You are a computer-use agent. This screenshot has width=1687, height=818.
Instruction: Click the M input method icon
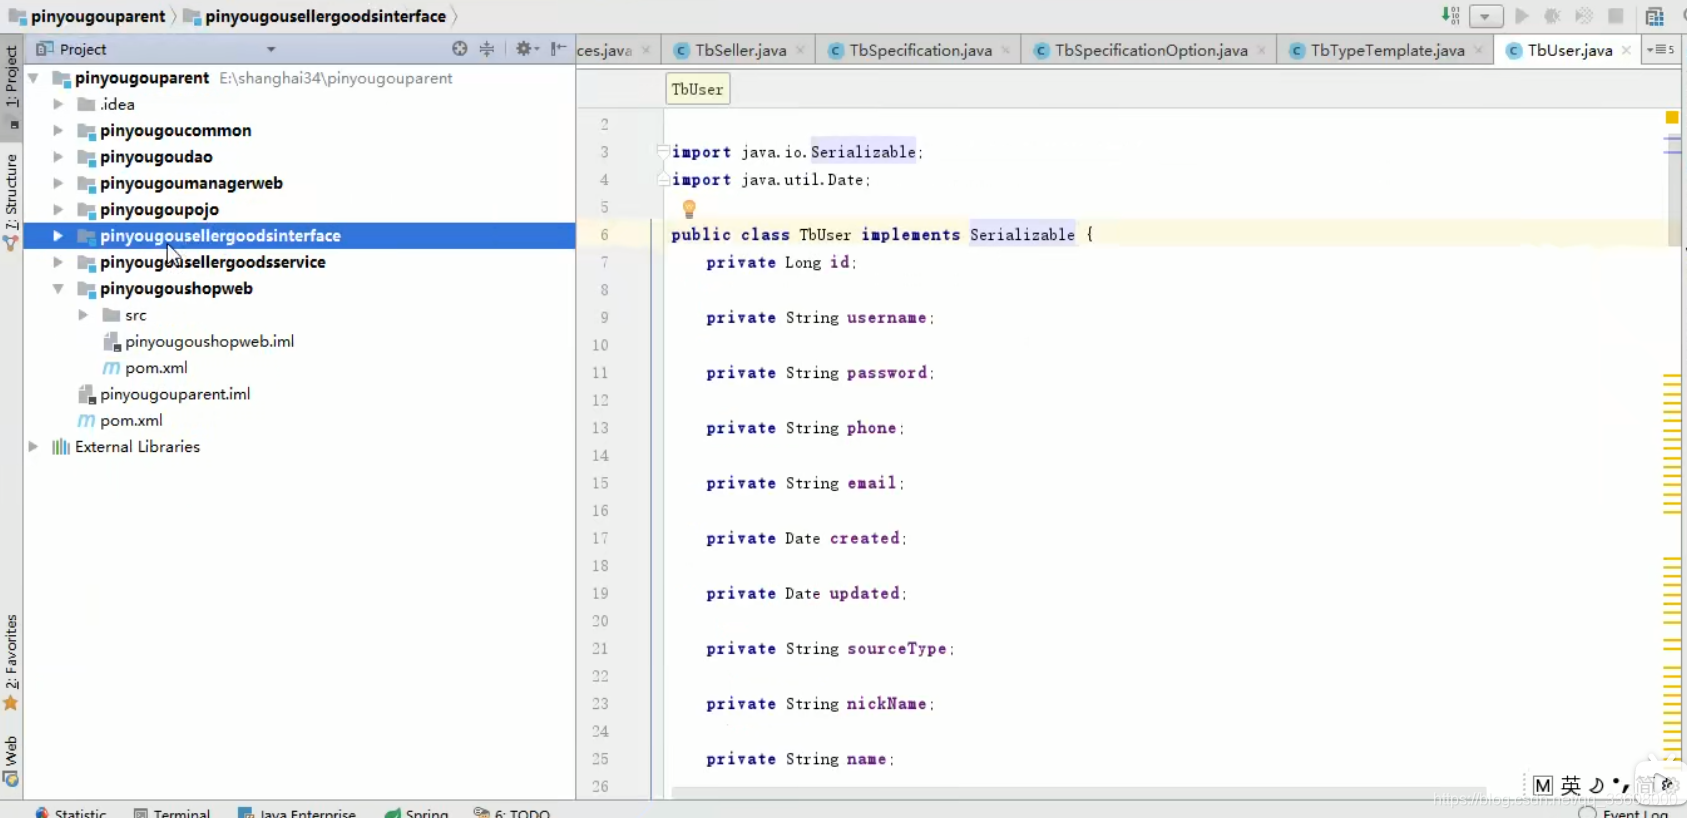click(x=1543, y=785)
